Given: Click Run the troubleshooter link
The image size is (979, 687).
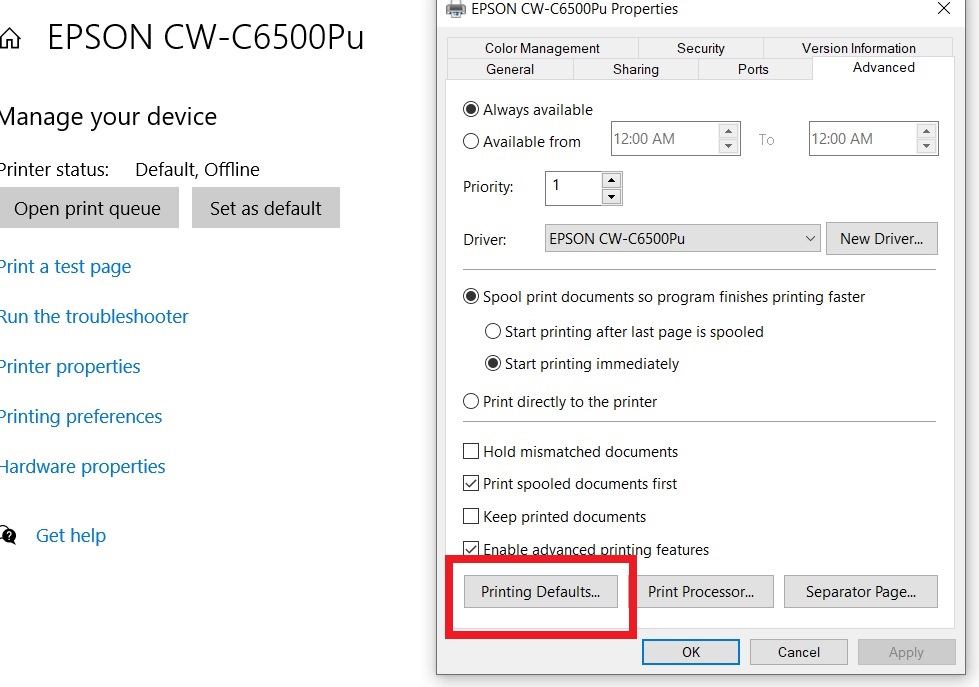Looking at the screenshot, I should (x=94, y=317).
